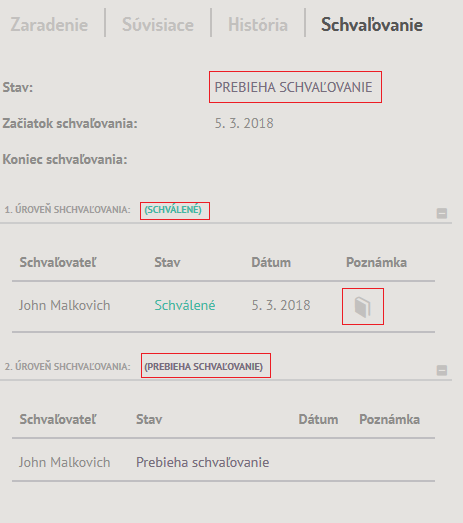Click the 5. 3. 2018 start date value
This screenshot has width=463, height=523.
click(x=244, y=123)
